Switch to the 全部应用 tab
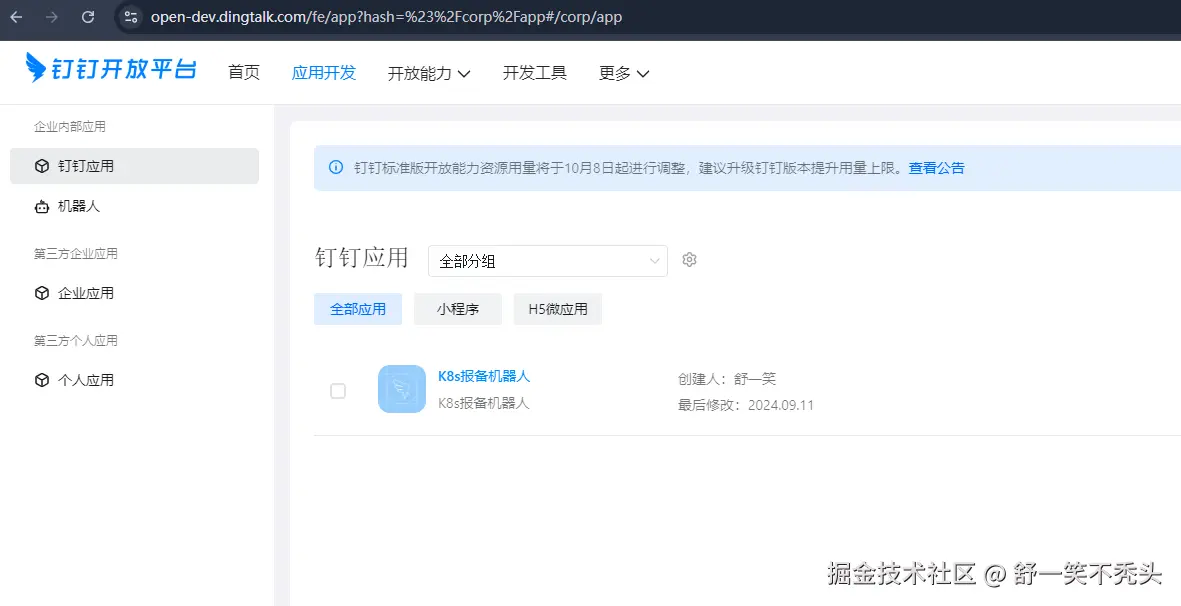 (x=358, y=309)
